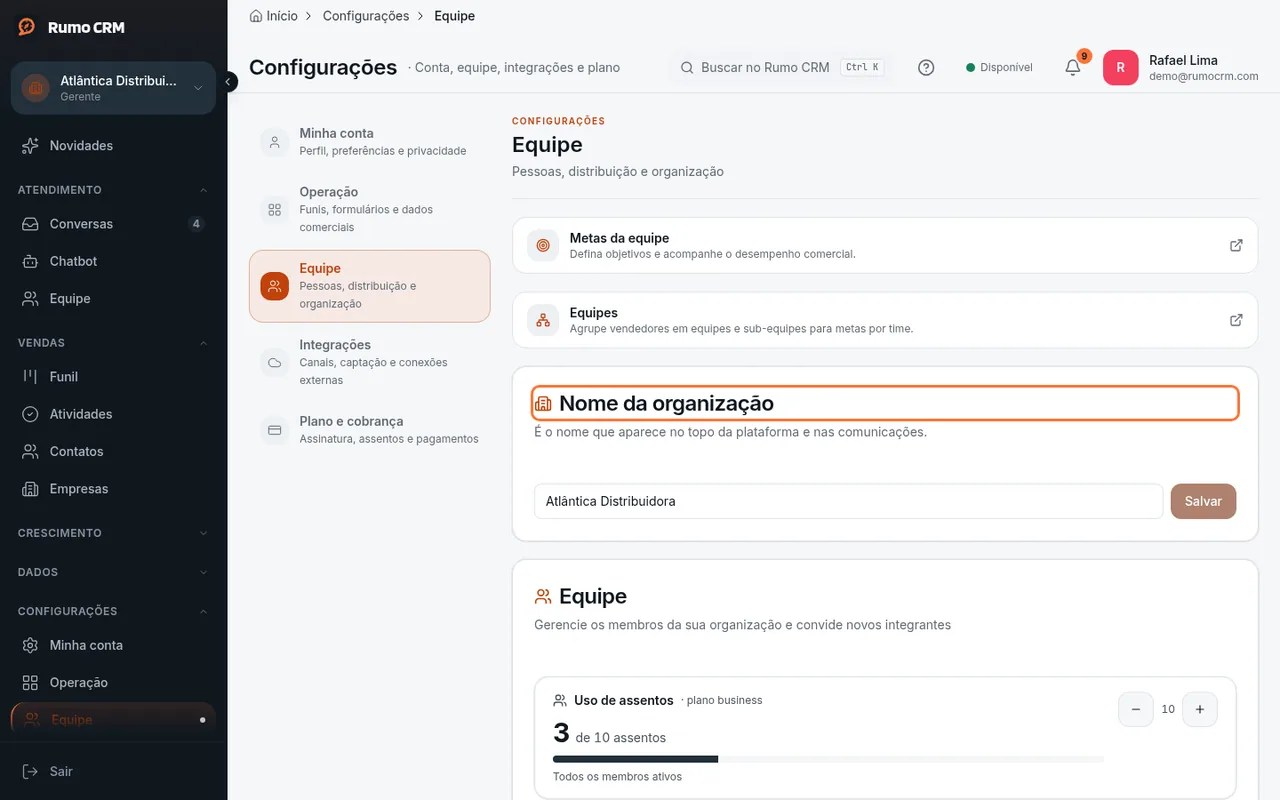This screenshot has height=800, width=1280.
Task: Go to Configurações in breadcrumb
Action: pos(366,16)
